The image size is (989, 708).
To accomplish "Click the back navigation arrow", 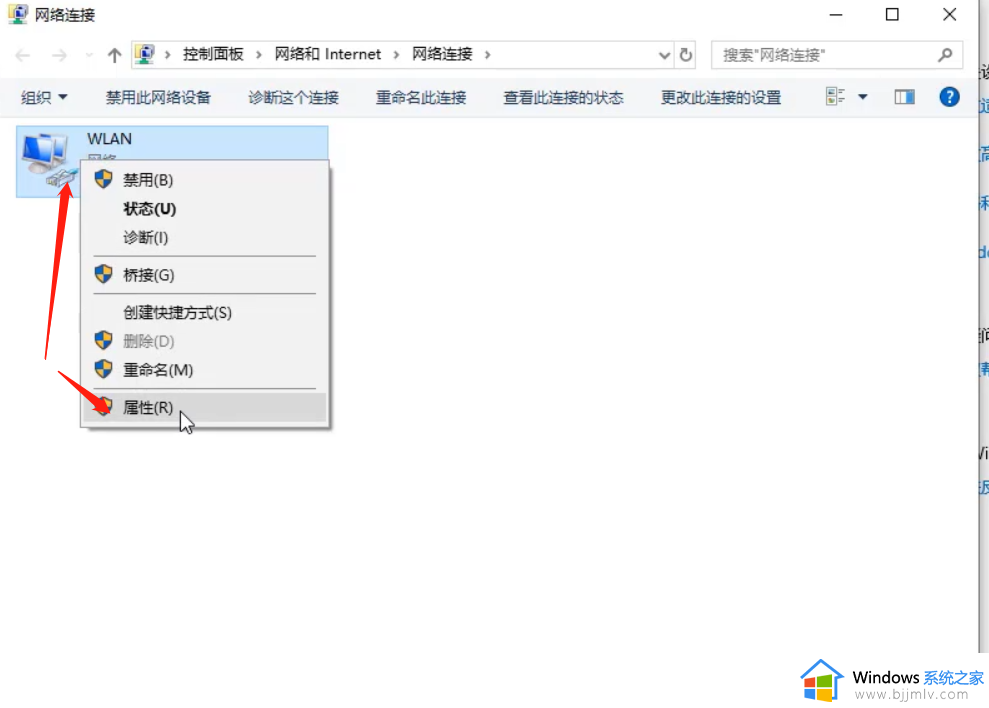I will [x=23, y=56].
